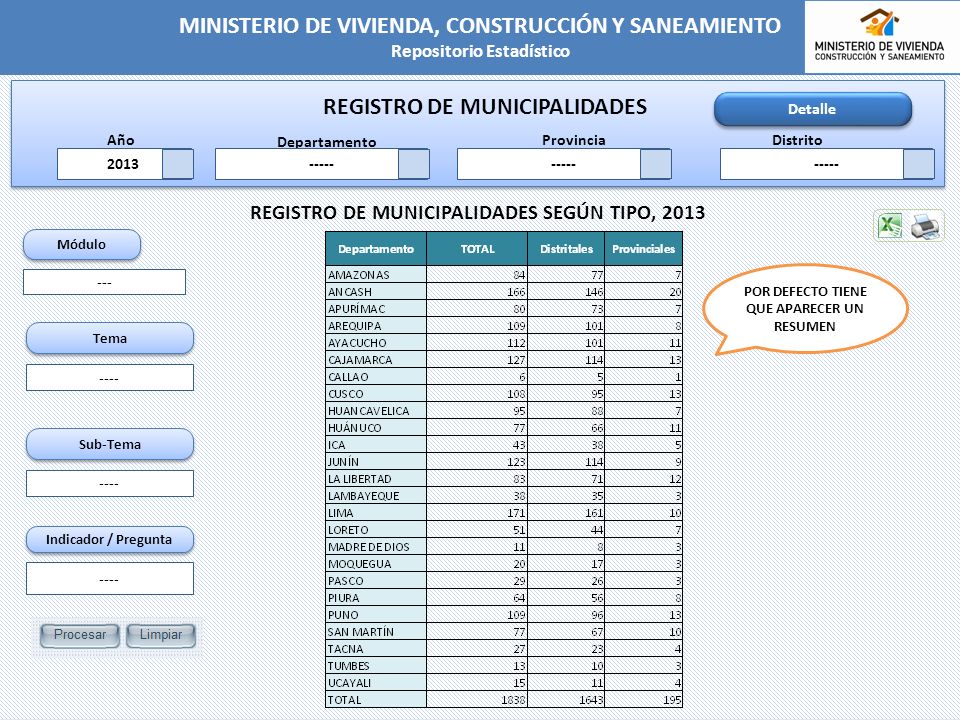Select the PASCO row label
Viewport: 960px width, 720px height.
pyautogui.click(x=346, y=581)
